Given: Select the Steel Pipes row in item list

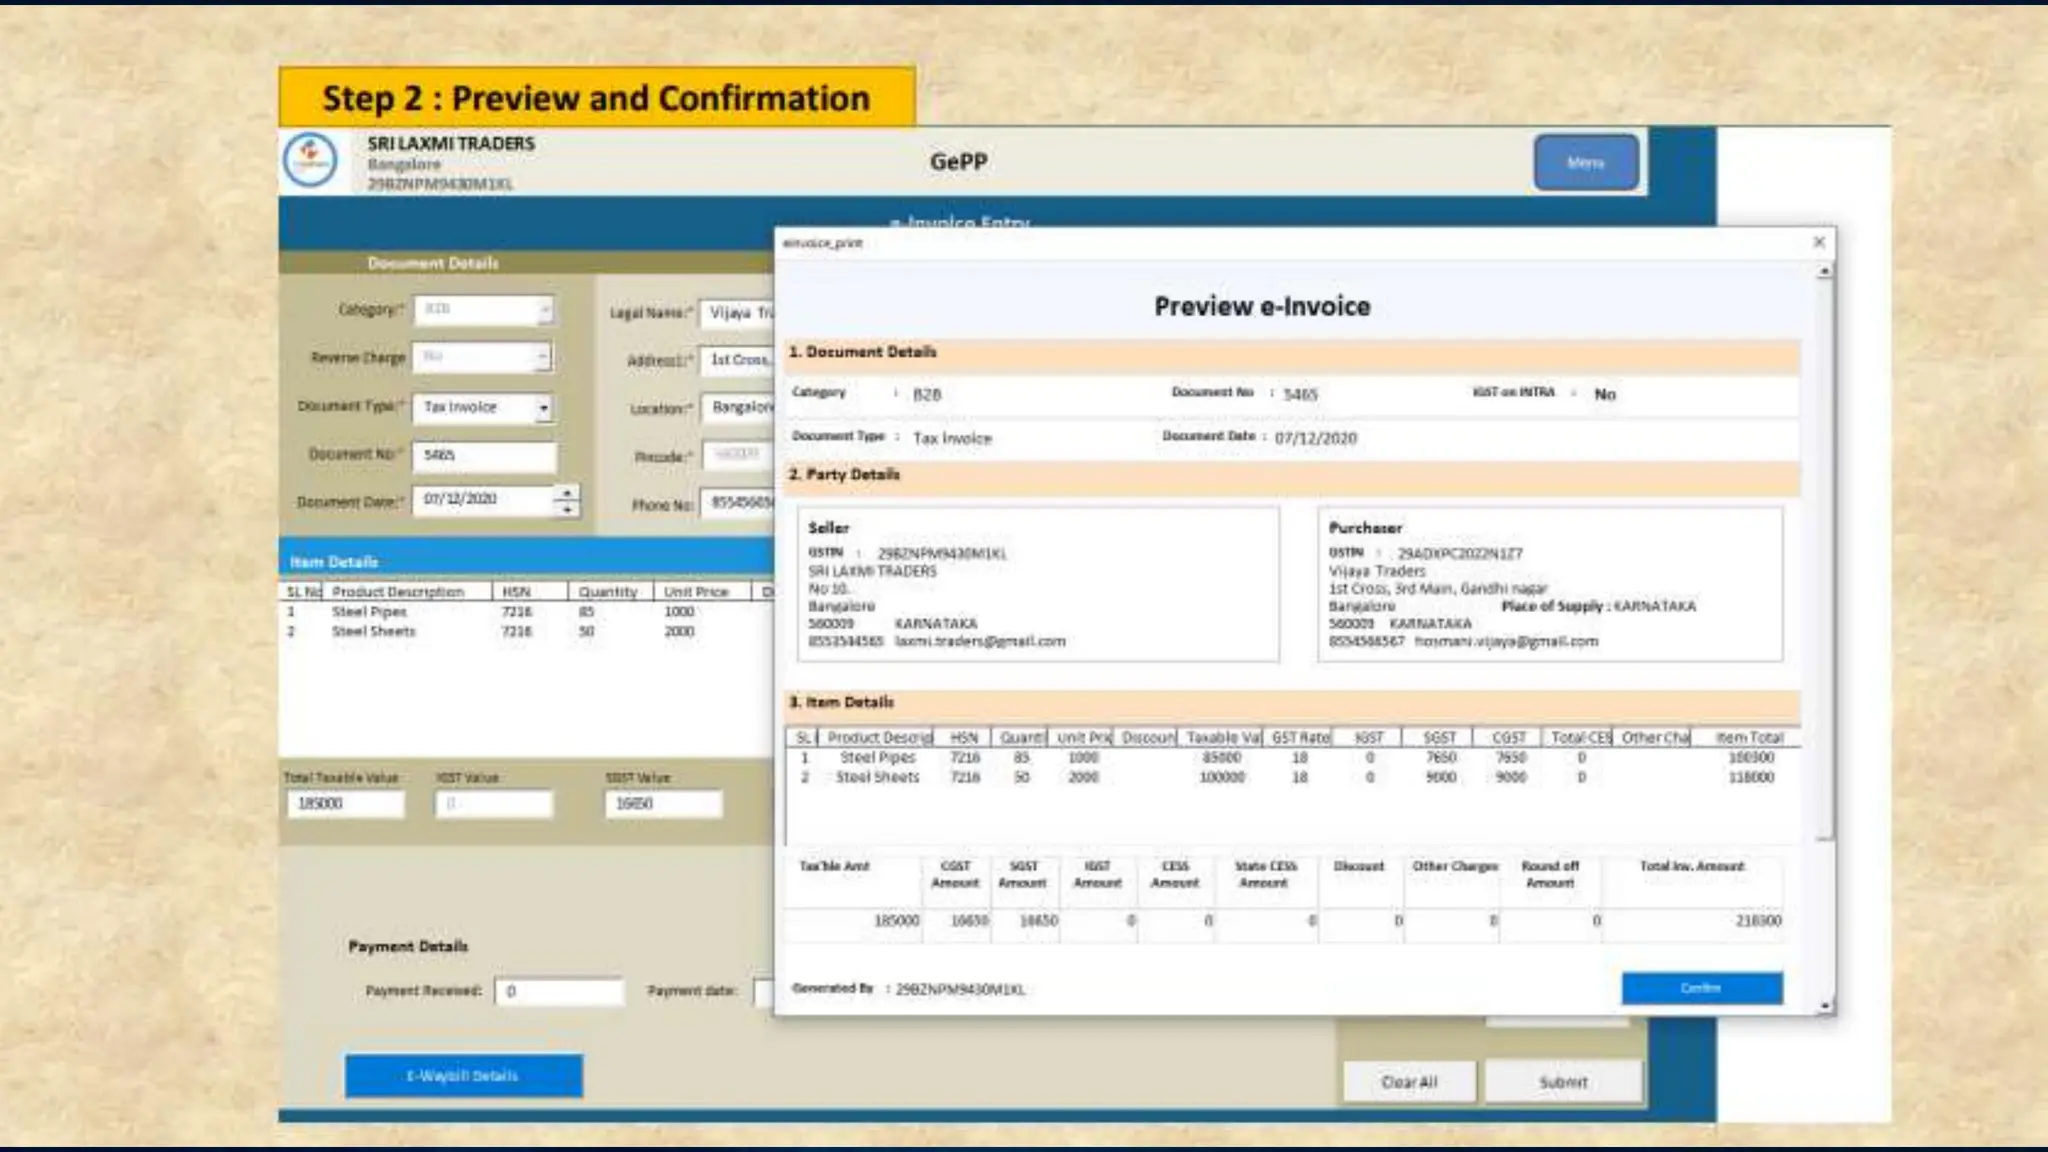Looking at the screenshot, I should 369,612.
